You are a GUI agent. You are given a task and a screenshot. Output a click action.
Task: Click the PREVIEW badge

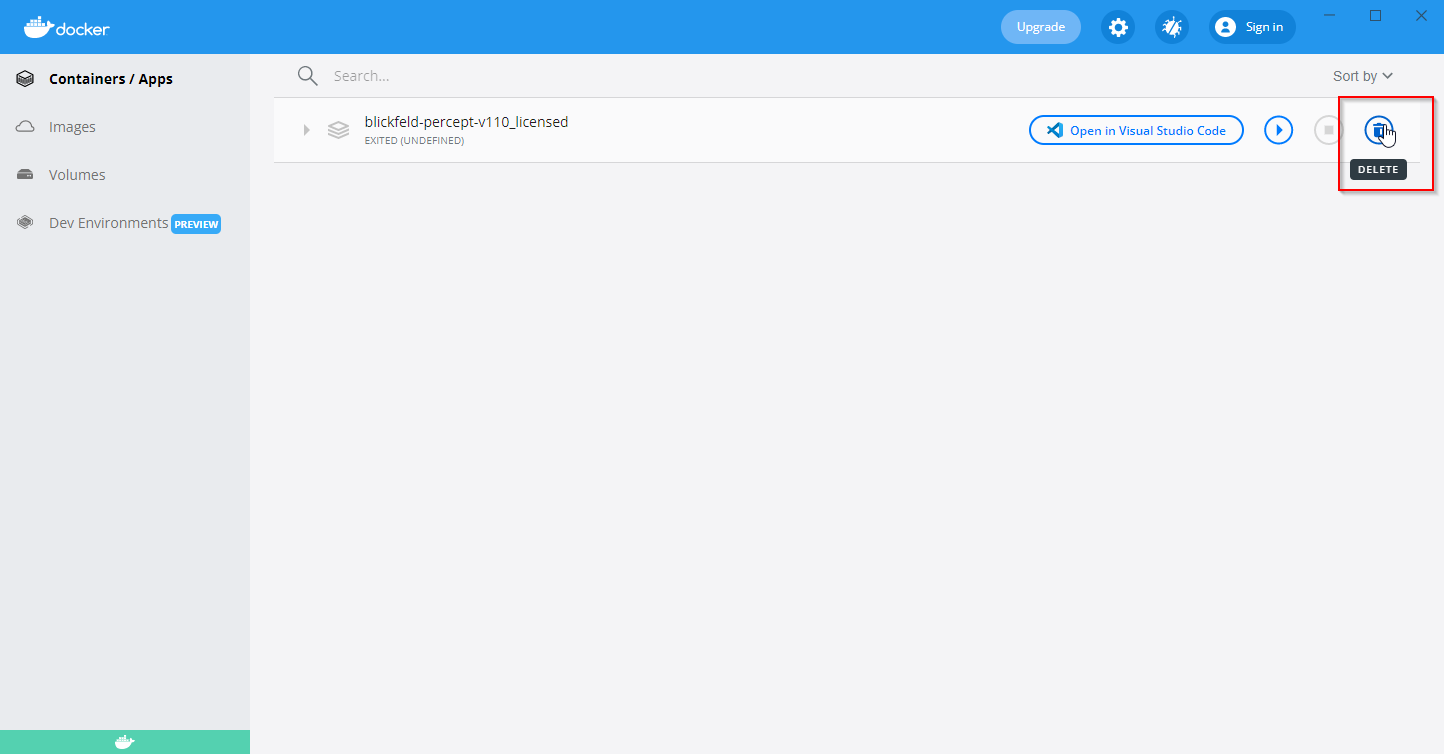coord(196,224)
